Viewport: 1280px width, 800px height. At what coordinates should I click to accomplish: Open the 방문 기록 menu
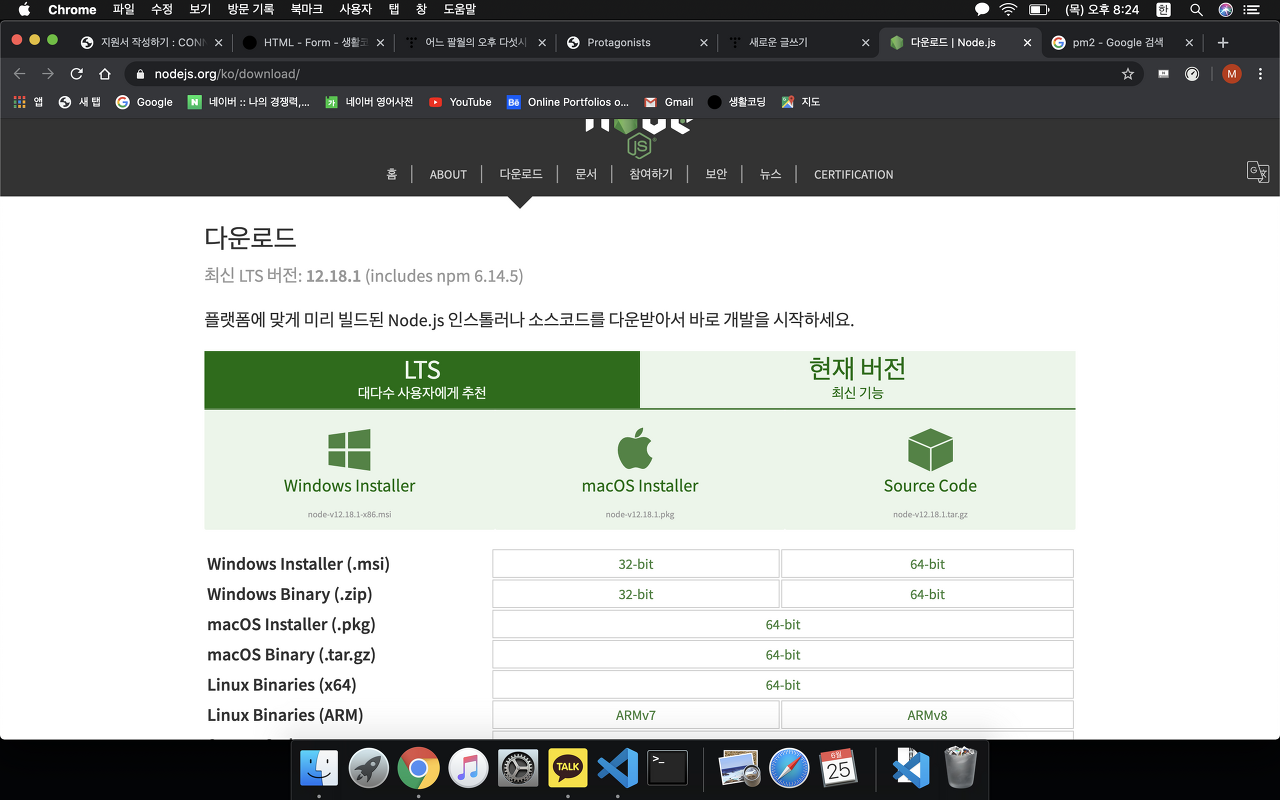coord(250,10)
